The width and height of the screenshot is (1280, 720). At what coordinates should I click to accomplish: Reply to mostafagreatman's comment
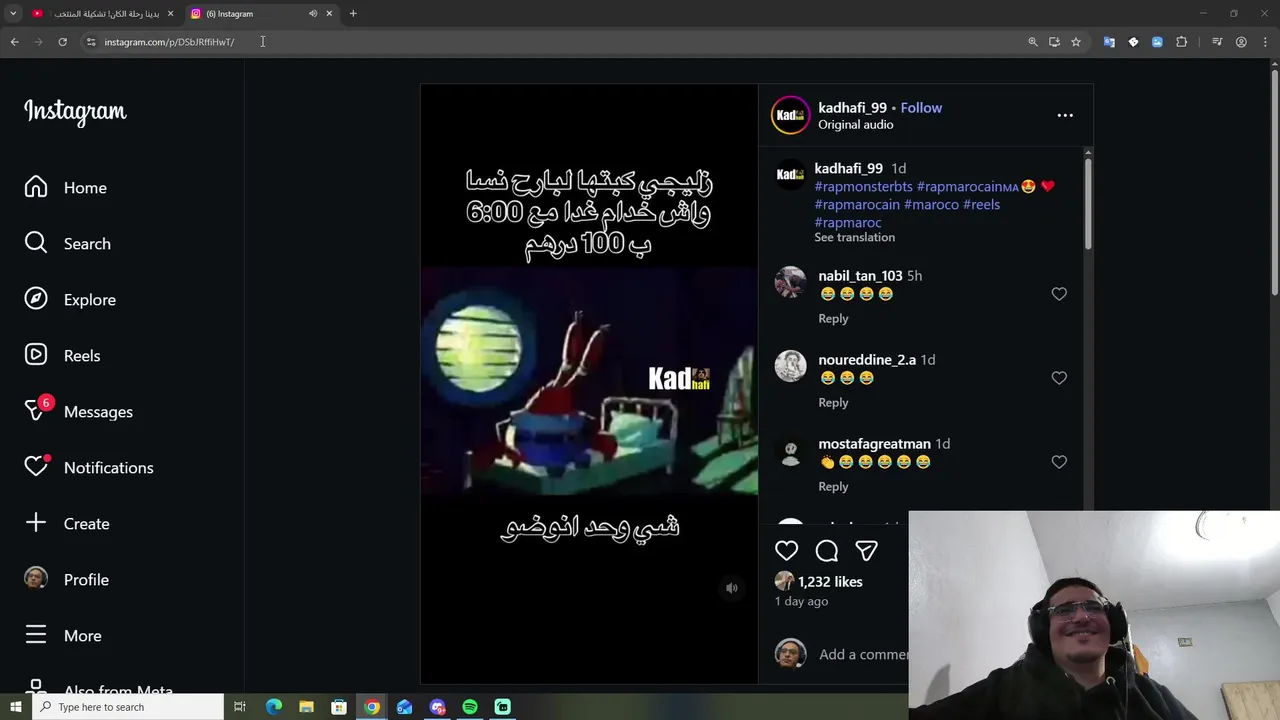pyautogui.click(x=833, y=487)
